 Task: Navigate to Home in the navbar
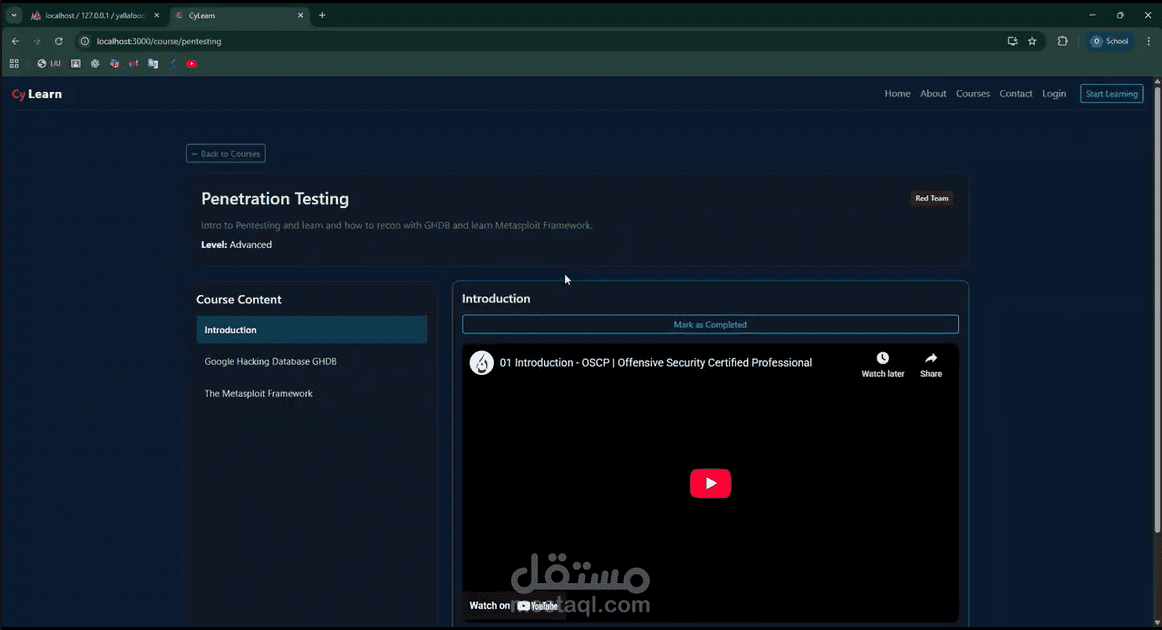coord(897,93)
